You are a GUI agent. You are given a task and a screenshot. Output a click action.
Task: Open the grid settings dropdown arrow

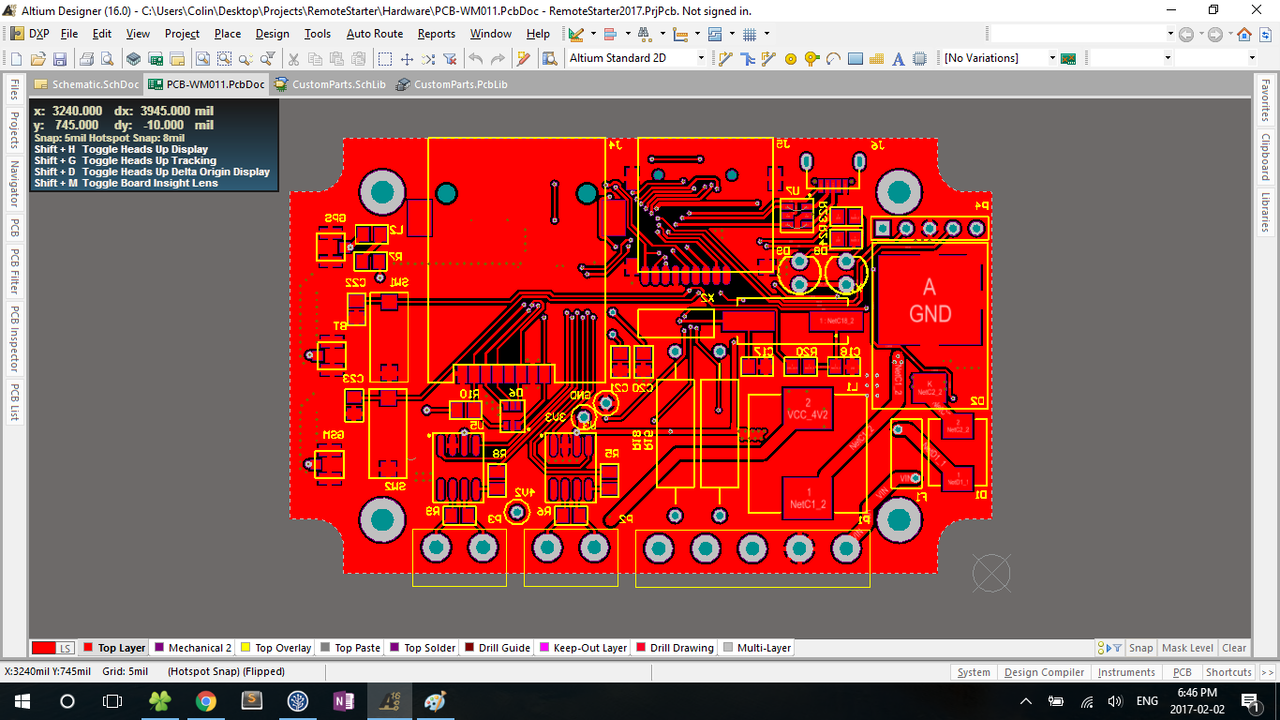click(767, 34)
